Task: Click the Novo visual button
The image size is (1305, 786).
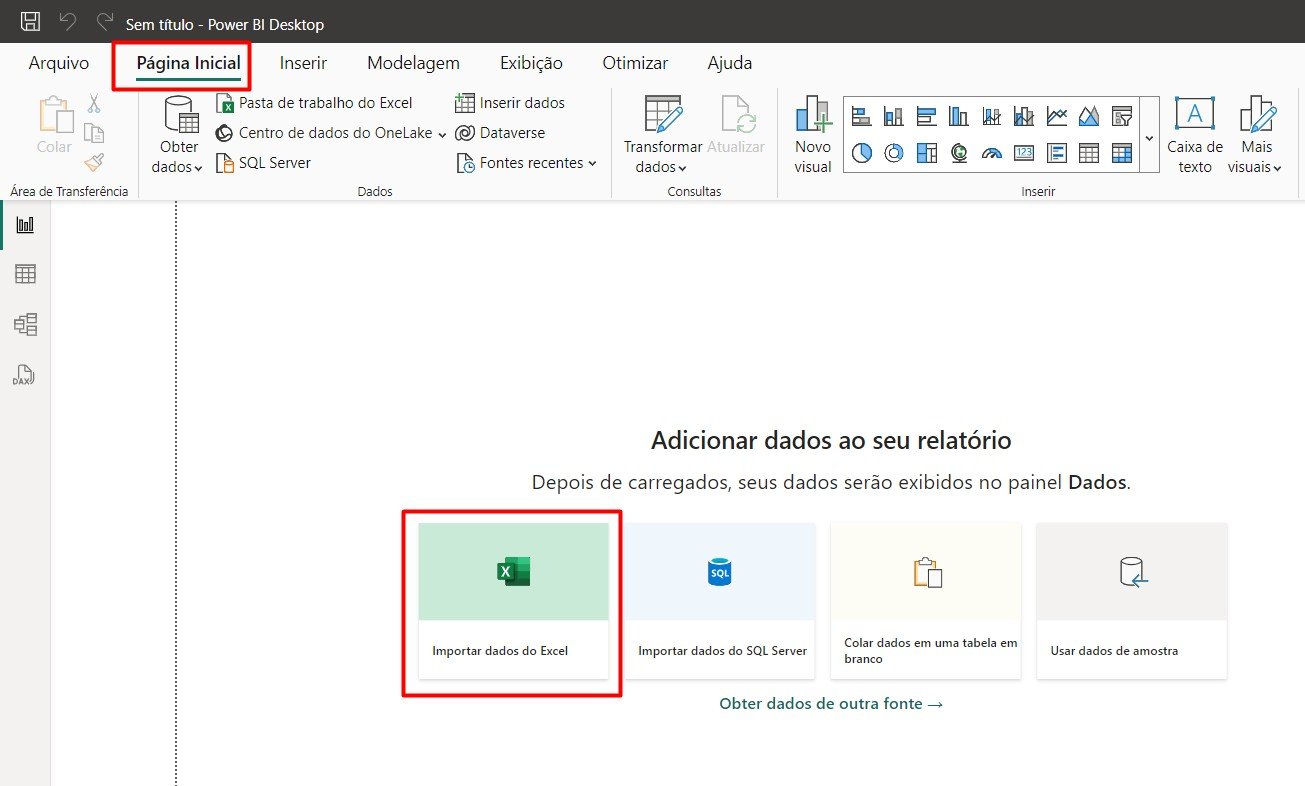Action: point(813,135)
